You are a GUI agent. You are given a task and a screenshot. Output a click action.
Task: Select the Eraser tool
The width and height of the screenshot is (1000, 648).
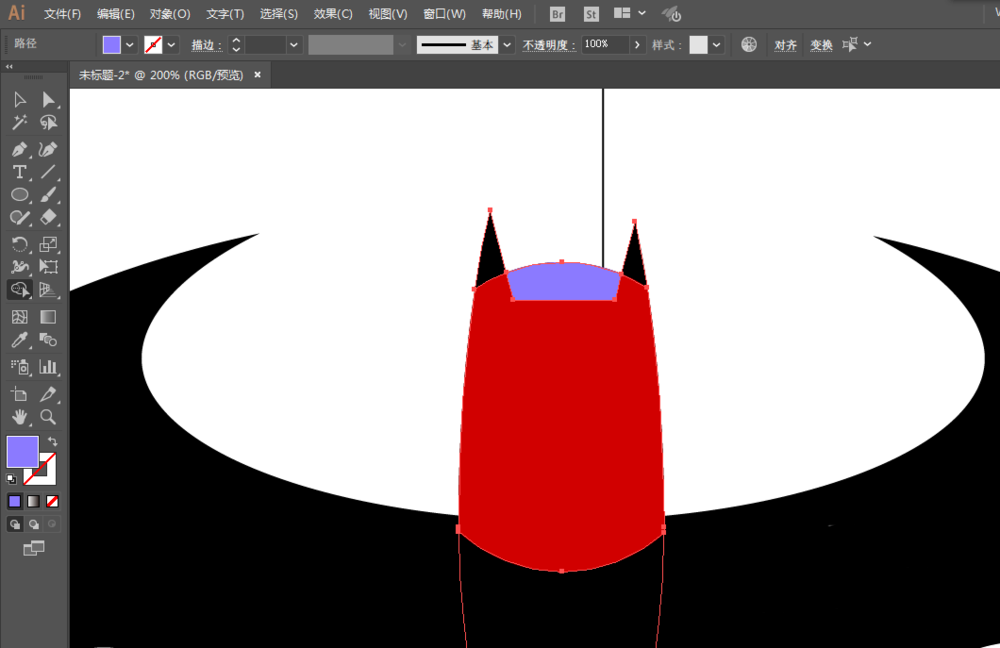coord(48,217)
